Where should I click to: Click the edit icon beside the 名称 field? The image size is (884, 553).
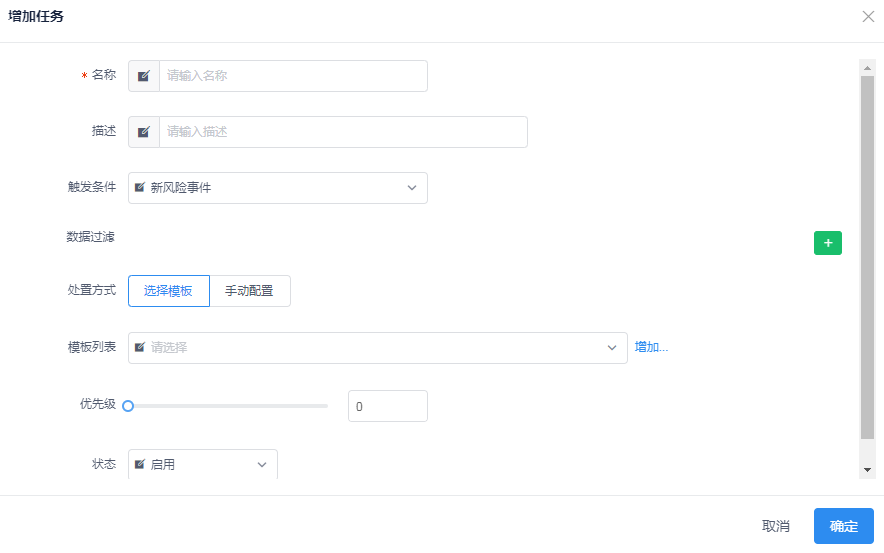(144, 76)
